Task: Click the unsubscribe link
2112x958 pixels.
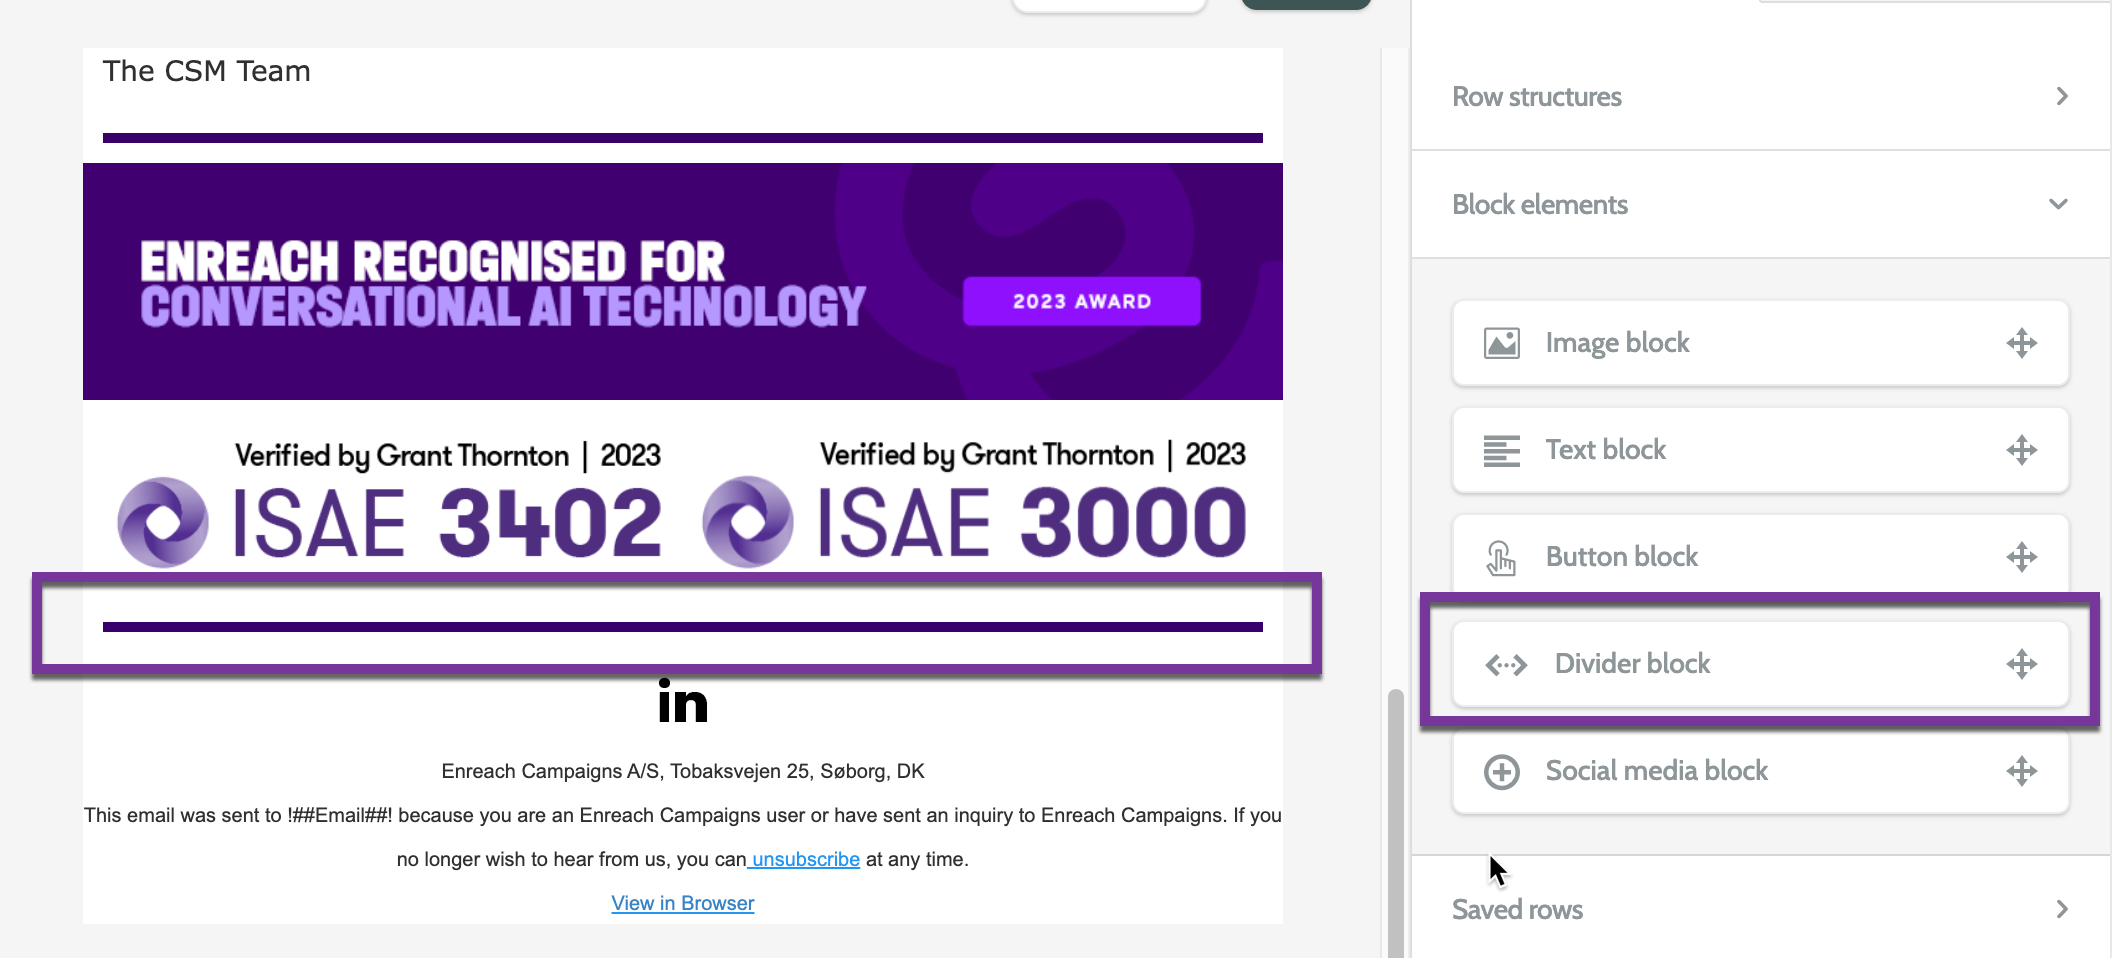Action: click(805, 859)
